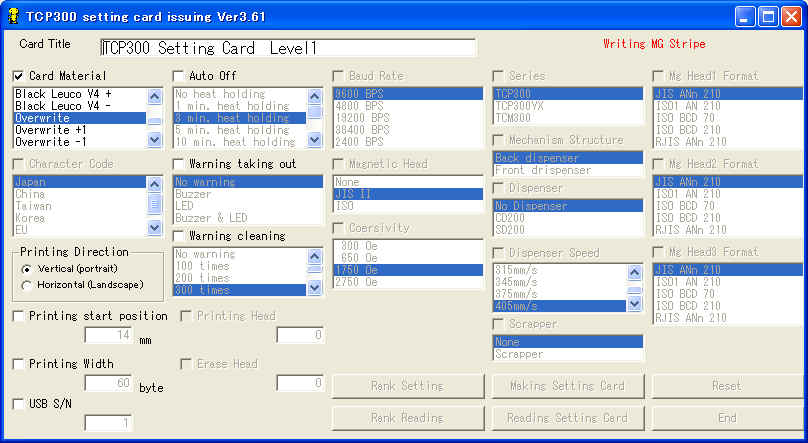Click down arrow of Auto Off list
The height and width of the screenshot is (443, 808).
pyautogui.click(x=314, y=139)
